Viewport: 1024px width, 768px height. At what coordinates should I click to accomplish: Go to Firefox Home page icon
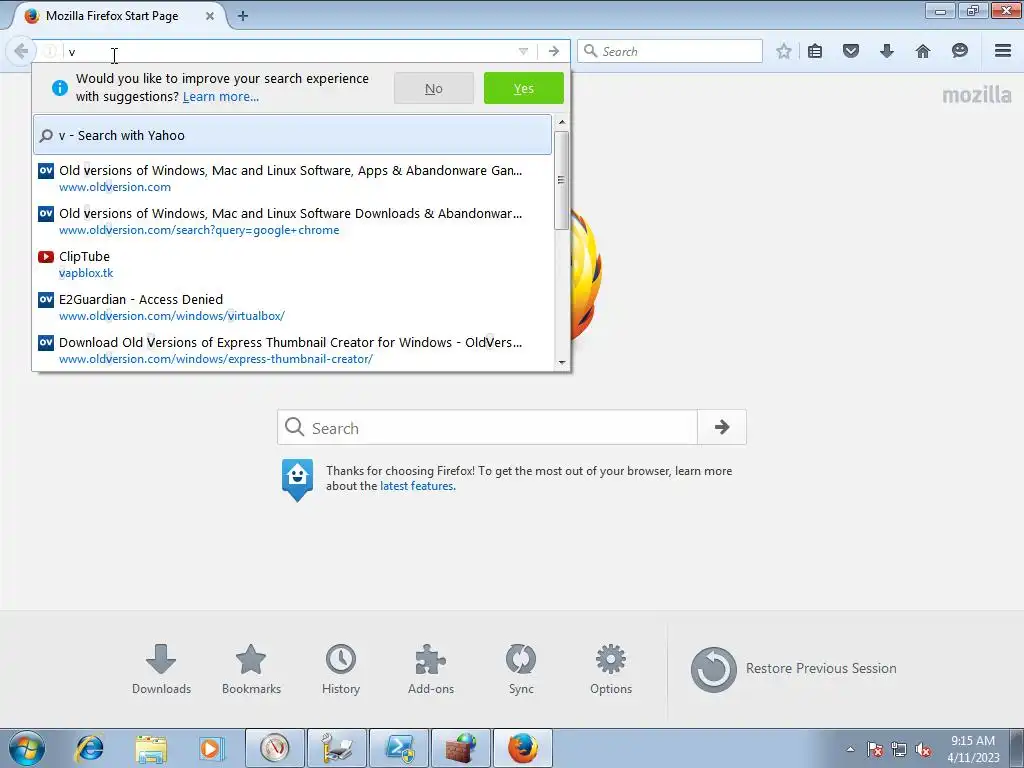click(923, 51)
